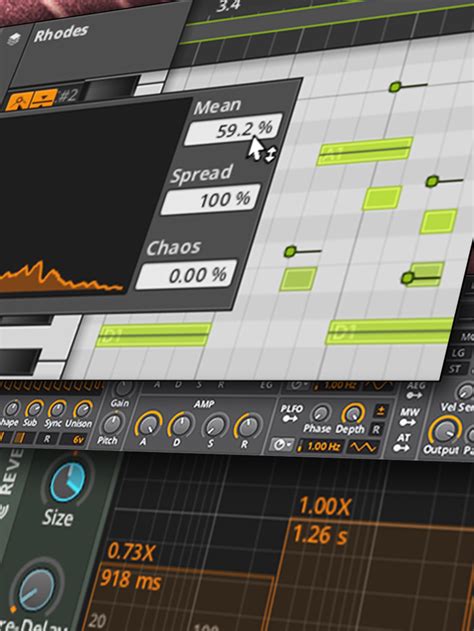Viewport: 474px width, 631px height.
Task: Click the PLFO modulation routing arrow
Action: pyautogui.click(x=289, y=419)
